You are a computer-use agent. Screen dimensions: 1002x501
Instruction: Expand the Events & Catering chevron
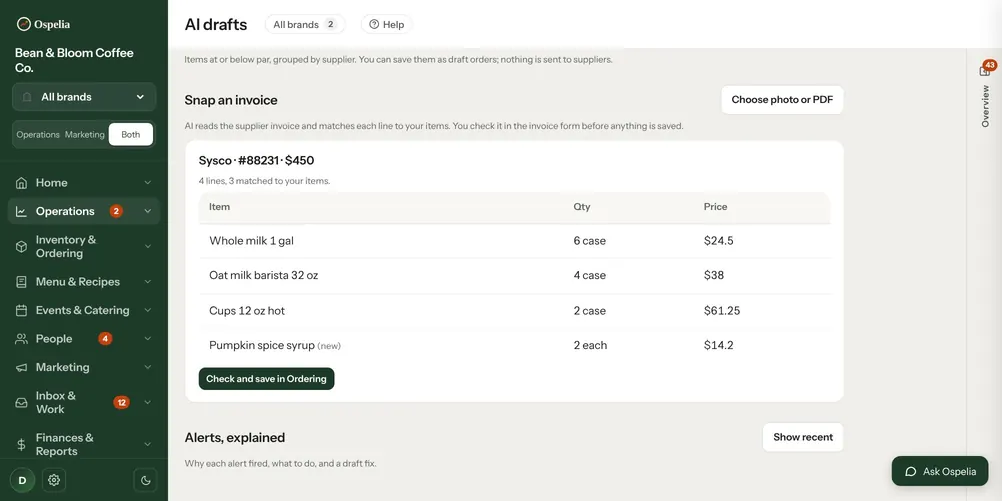click(148, 311)
